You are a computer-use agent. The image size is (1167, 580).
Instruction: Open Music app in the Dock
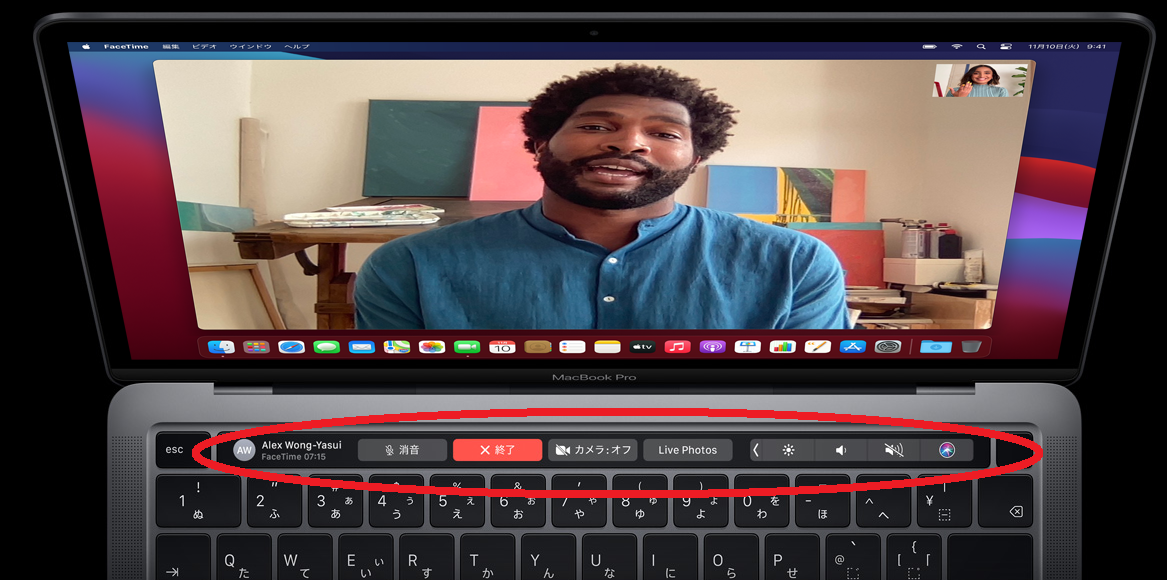coord(677,347)
